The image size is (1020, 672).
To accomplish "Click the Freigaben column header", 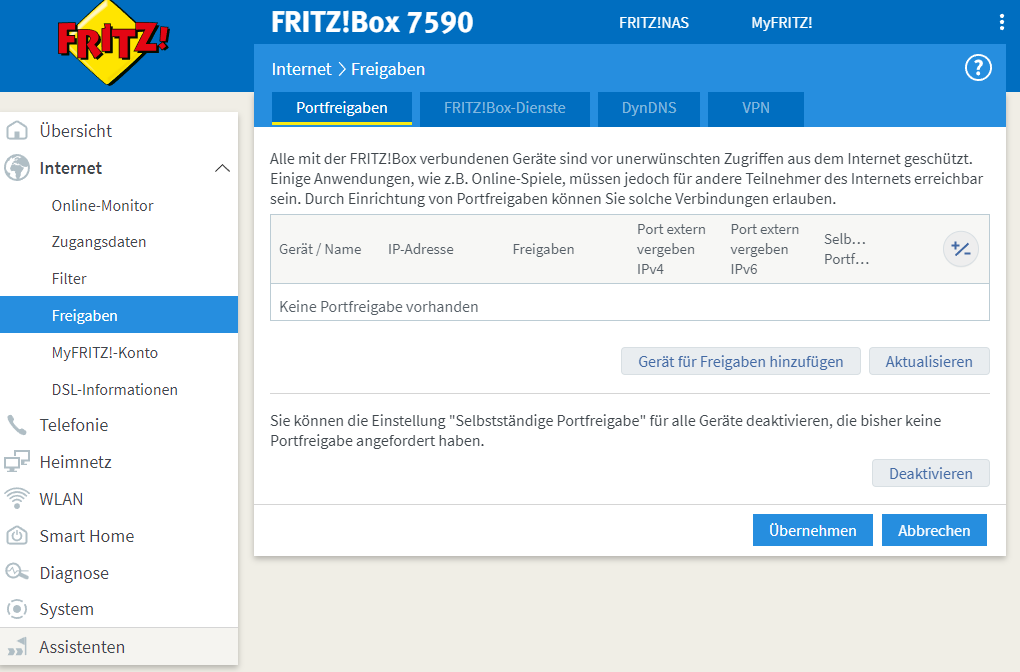I will coord(543,249).
